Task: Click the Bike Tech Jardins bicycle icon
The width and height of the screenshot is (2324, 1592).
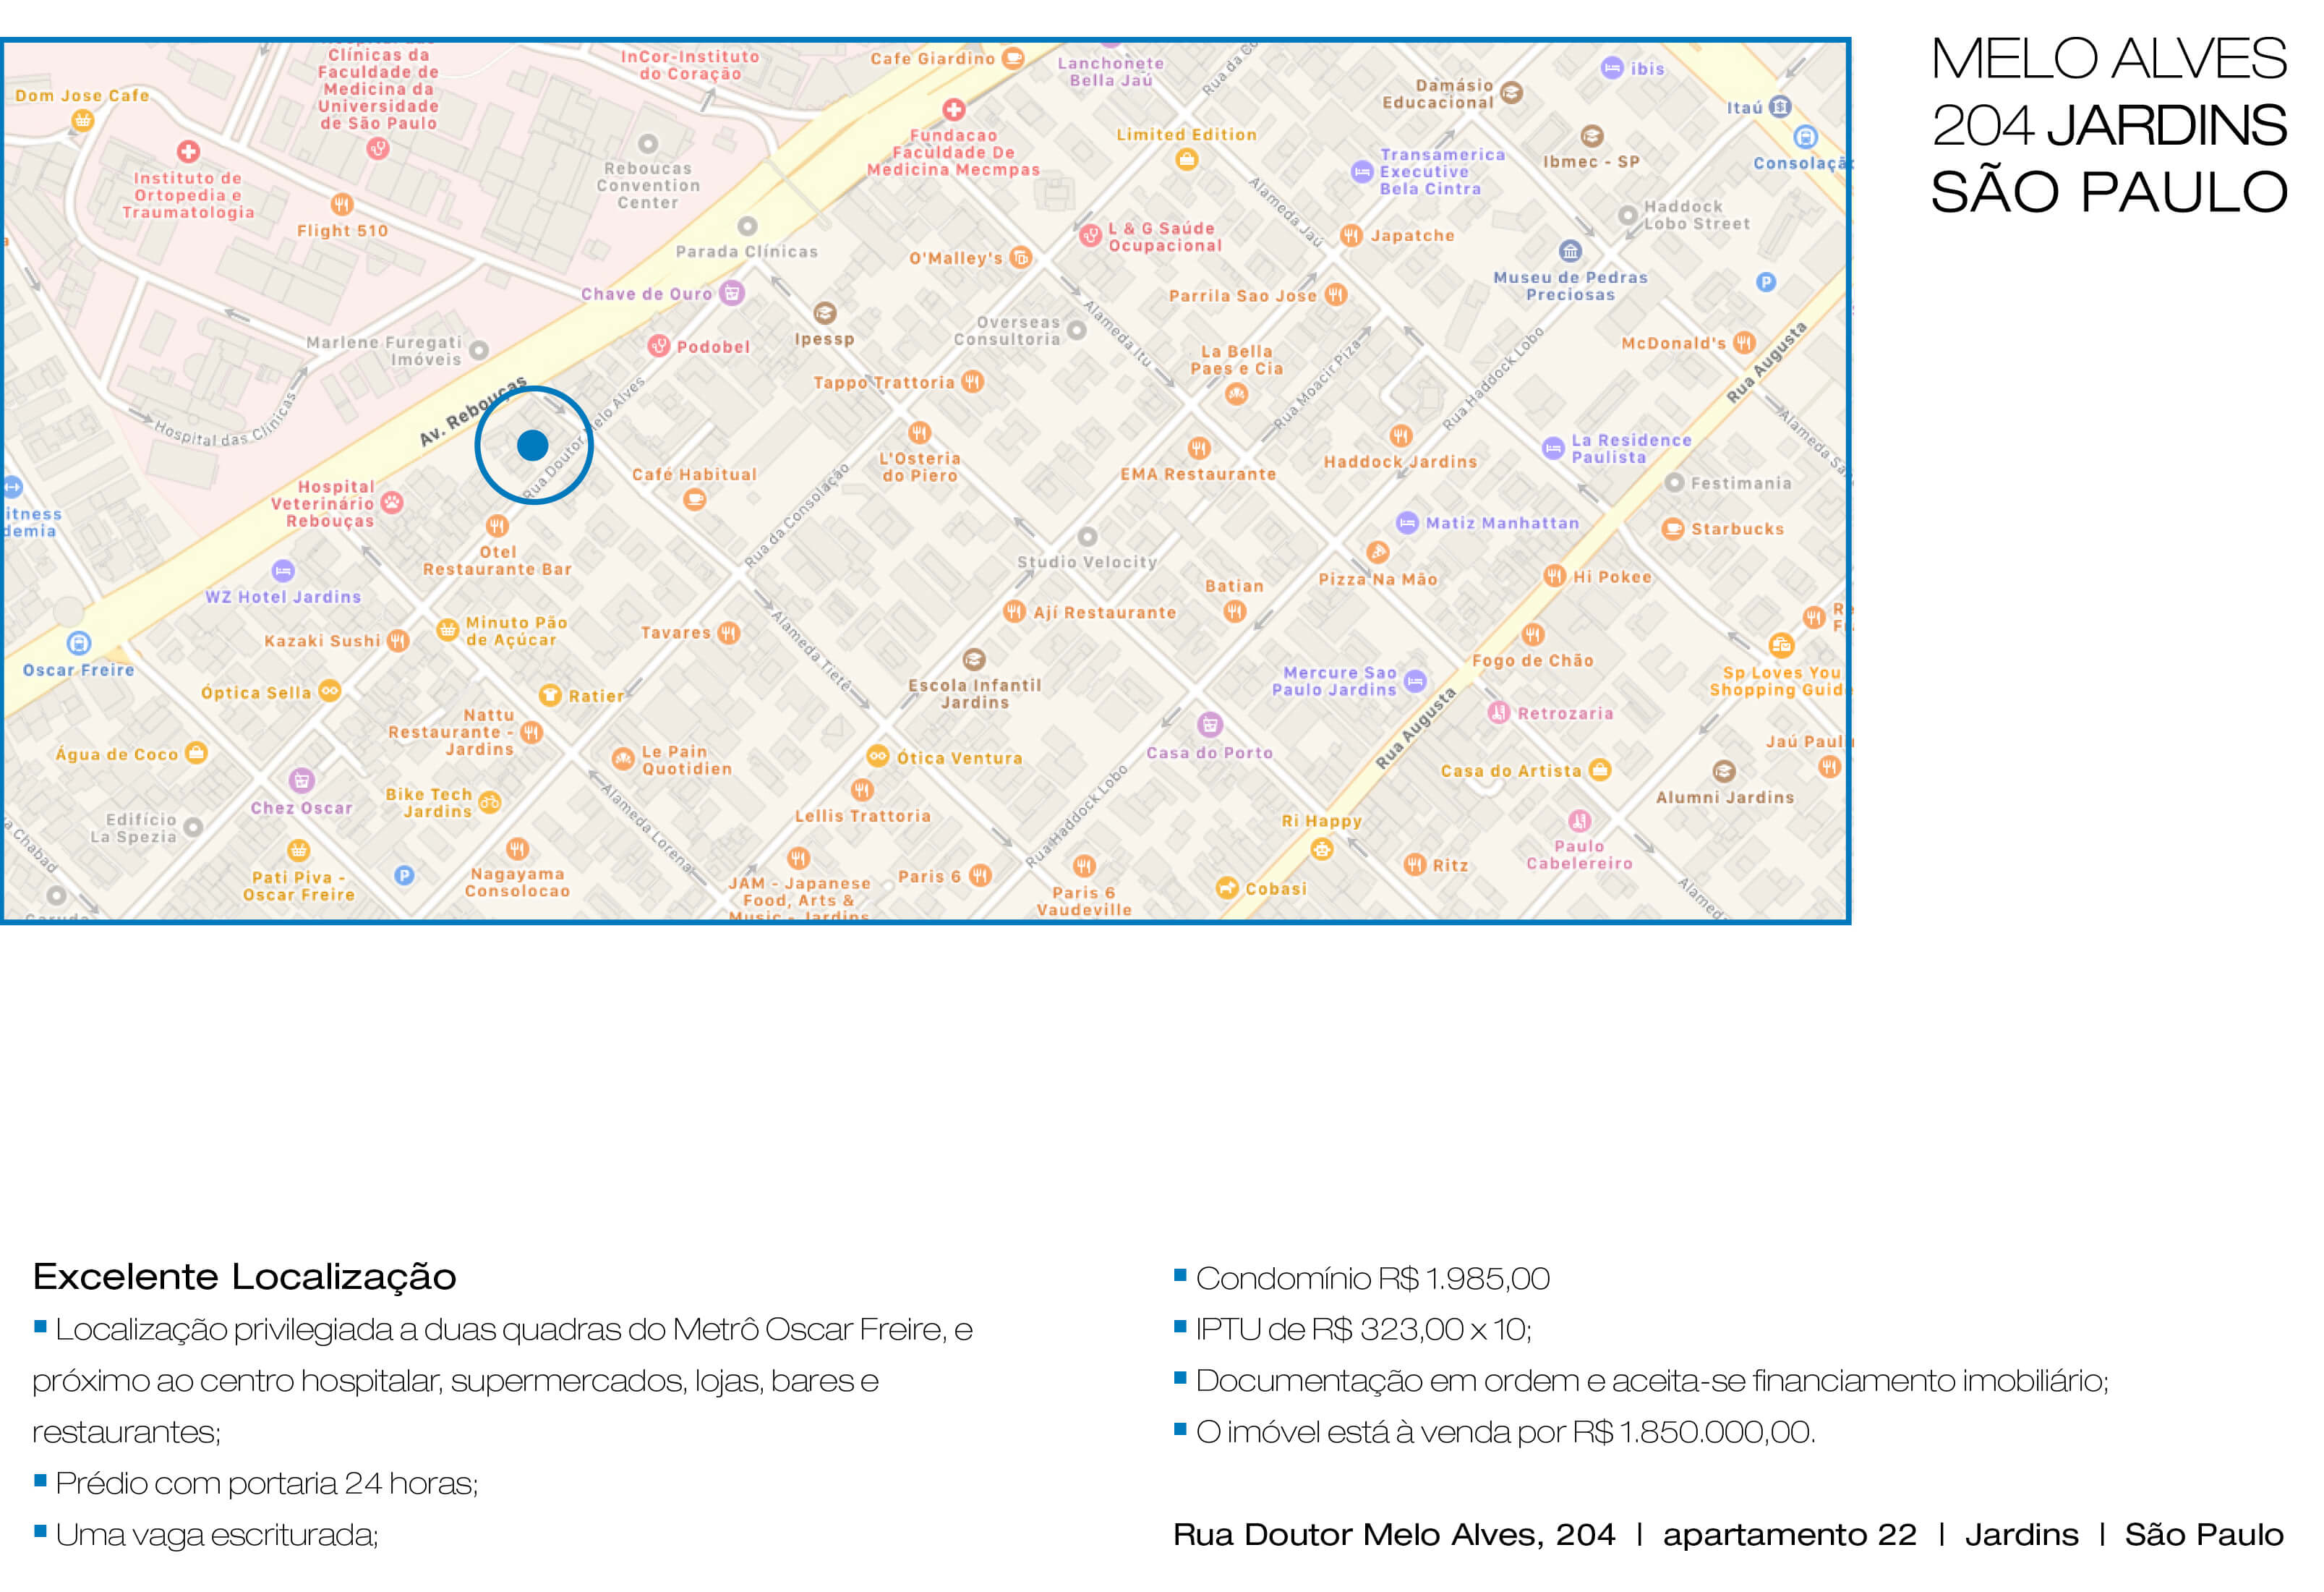Action: tap(489, 802)
